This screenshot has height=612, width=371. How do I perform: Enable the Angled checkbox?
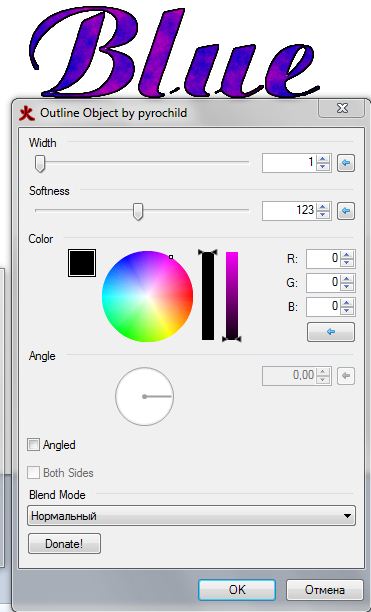point(34,445)
